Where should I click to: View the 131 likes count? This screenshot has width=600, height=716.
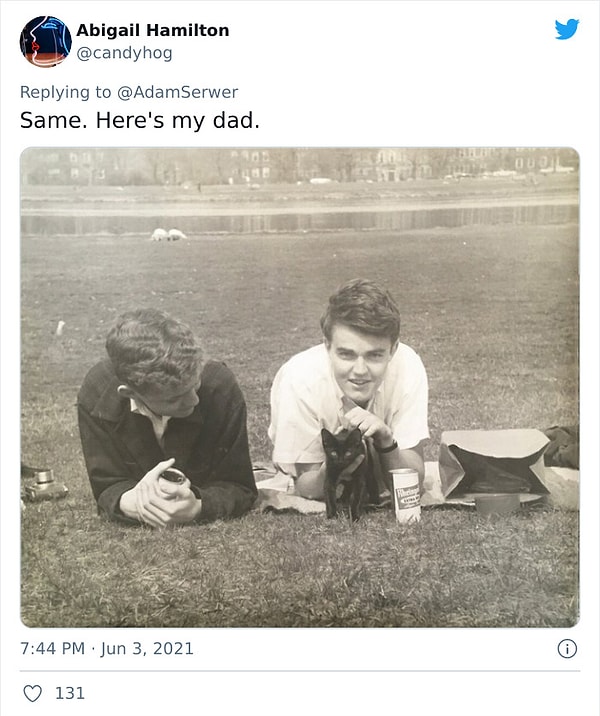[x=69, y=693]
